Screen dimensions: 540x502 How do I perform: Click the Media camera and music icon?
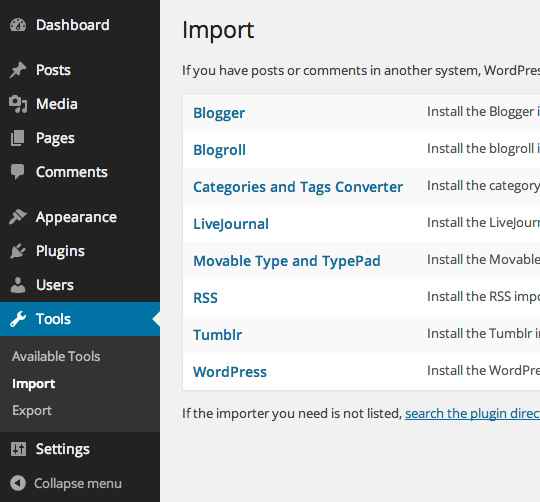pyautogui.click(x=18, y=104)
